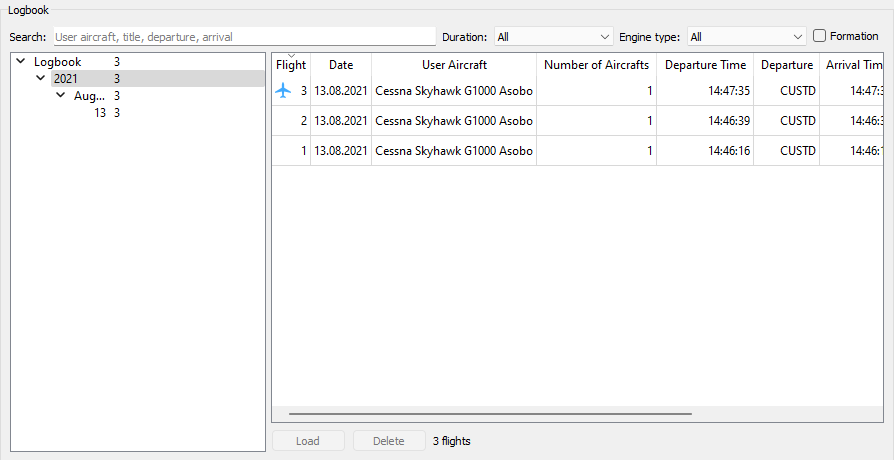
Task: Click the Departure Time column header
Action: 705,65
